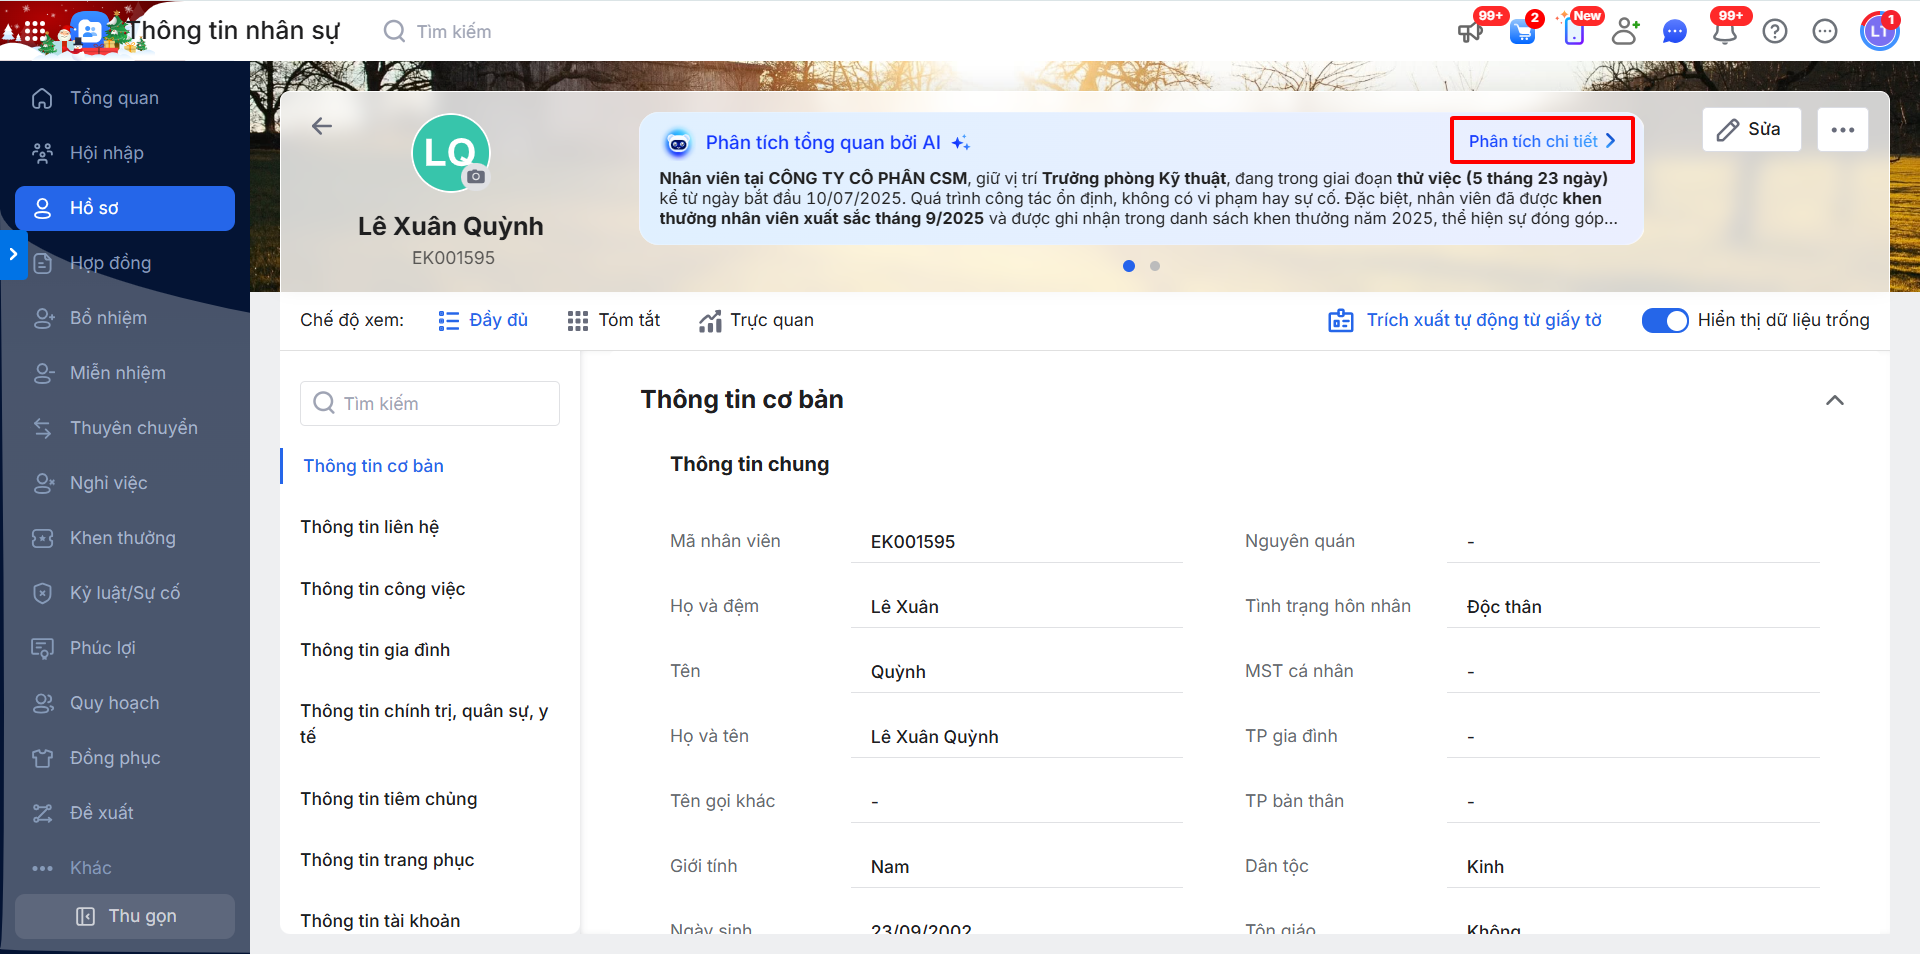Screen dimensions: 1920x954
Task: Select the first AI analysis slide dot
Action: coord(1129,266)
